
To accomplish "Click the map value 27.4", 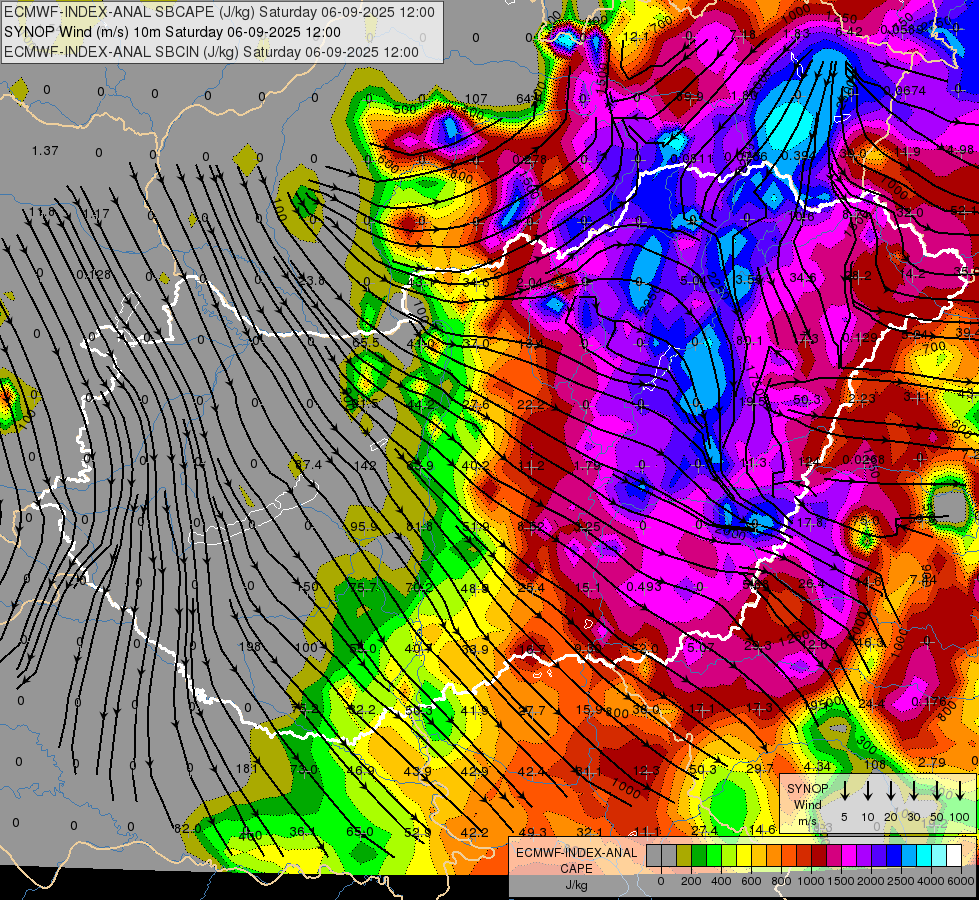I will coord(704,831).
